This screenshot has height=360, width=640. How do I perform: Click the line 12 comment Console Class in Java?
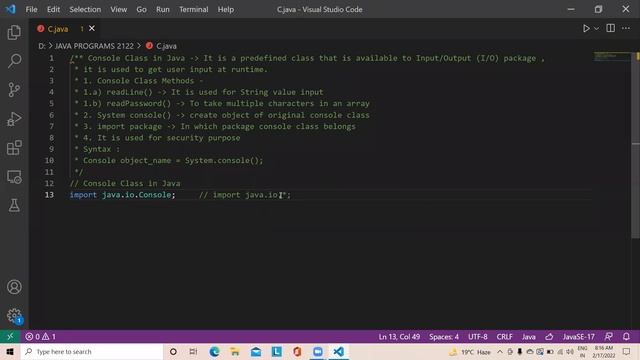tap(125, 183)
